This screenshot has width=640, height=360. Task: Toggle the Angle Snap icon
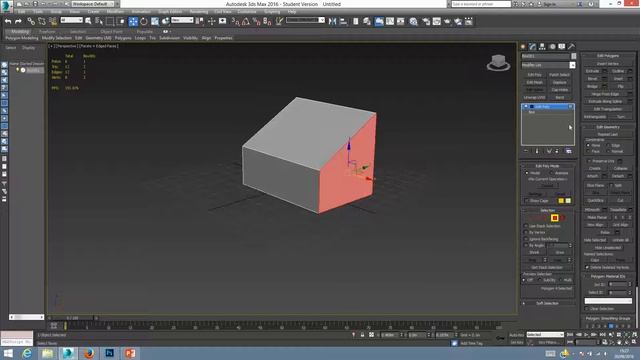(246, 21)
